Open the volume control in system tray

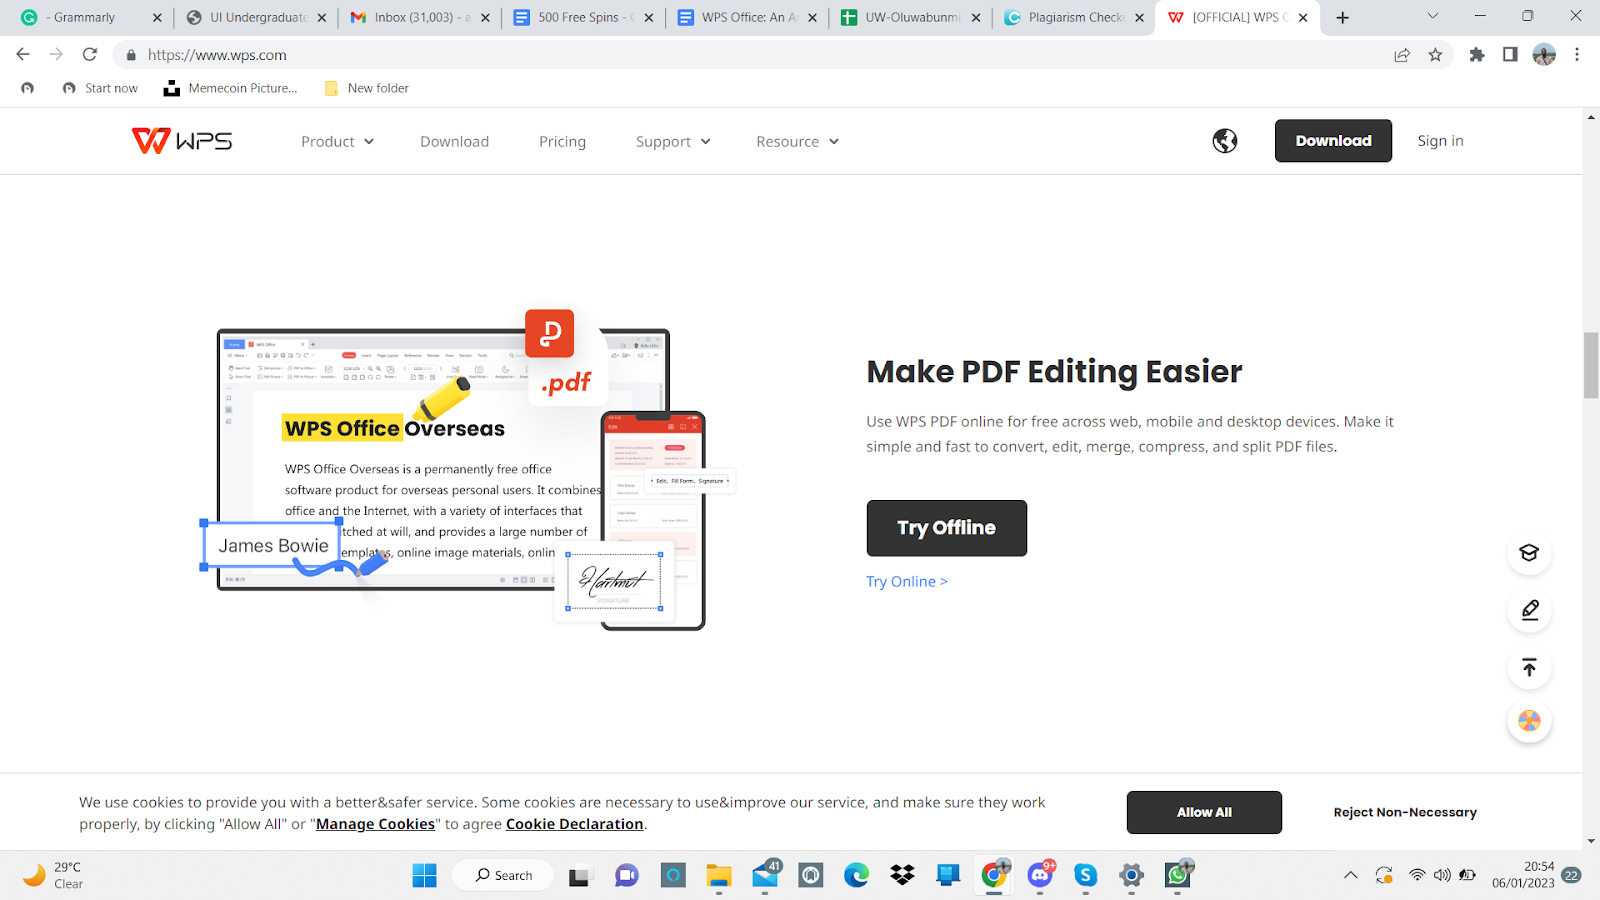point(1442,876)
